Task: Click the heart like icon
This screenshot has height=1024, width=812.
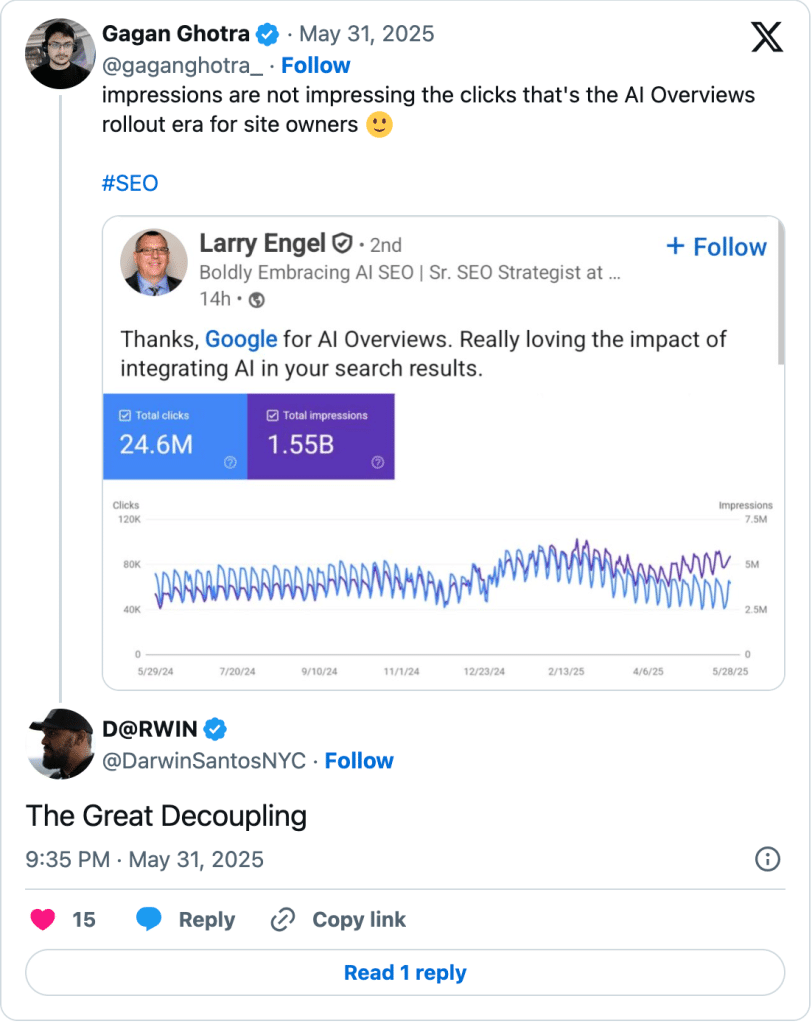Action: coord(42,920)
